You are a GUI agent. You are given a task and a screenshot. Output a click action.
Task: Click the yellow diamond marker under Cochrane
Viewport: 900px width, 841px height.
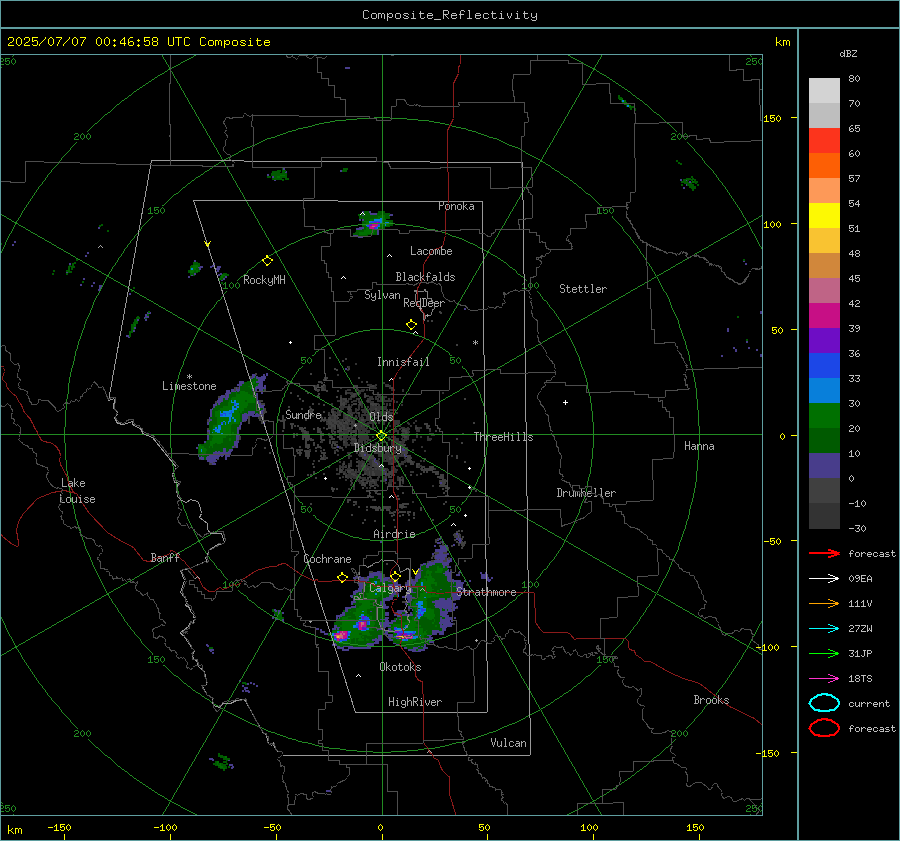tap(342, 577)
